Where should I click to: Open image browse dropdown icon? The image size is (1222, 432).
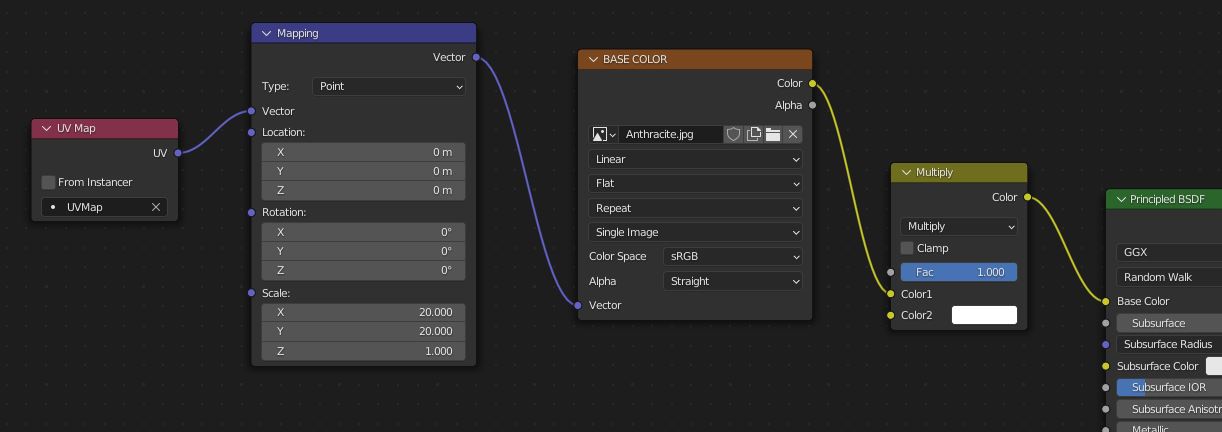[603, 134]
